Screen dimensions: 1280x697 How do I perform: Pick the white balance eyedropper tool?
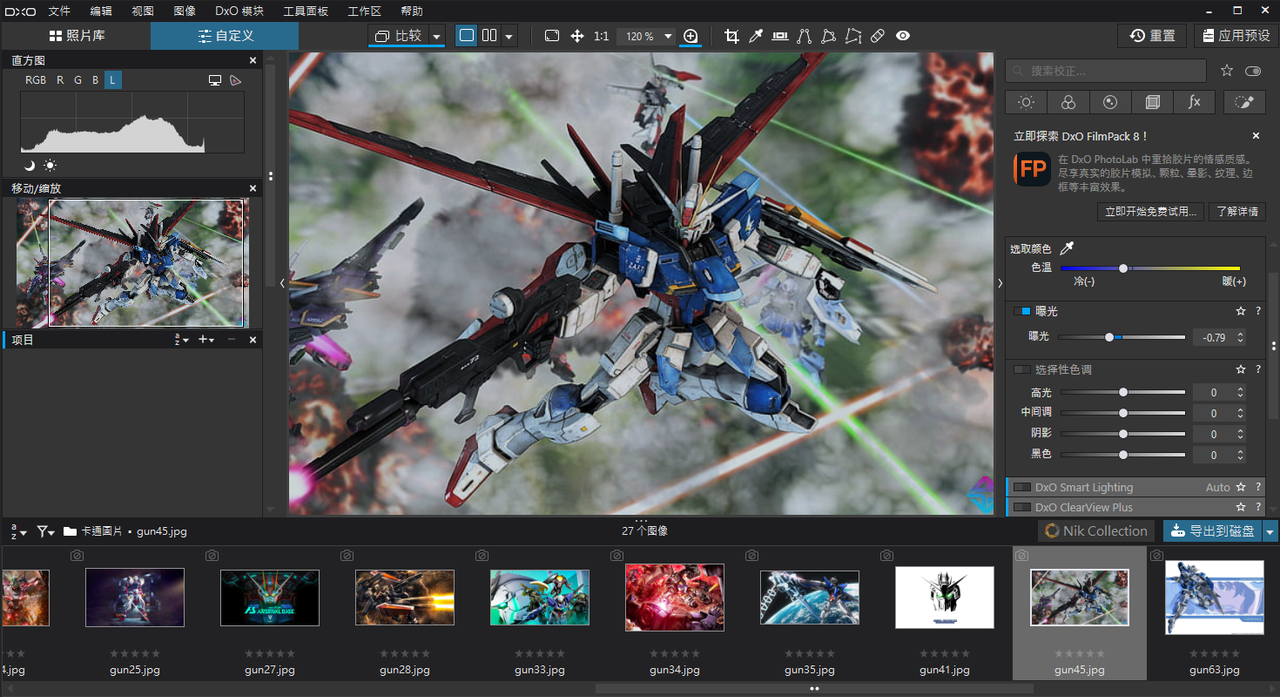tap(756, 36)
